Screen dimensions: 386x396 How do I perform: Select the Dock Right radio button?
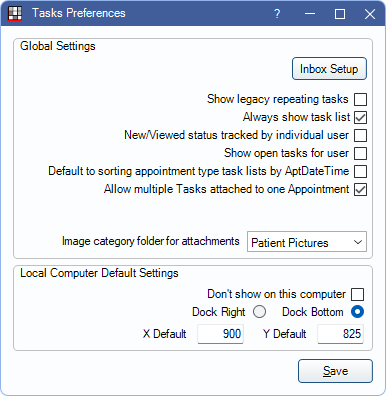point(259,312)
